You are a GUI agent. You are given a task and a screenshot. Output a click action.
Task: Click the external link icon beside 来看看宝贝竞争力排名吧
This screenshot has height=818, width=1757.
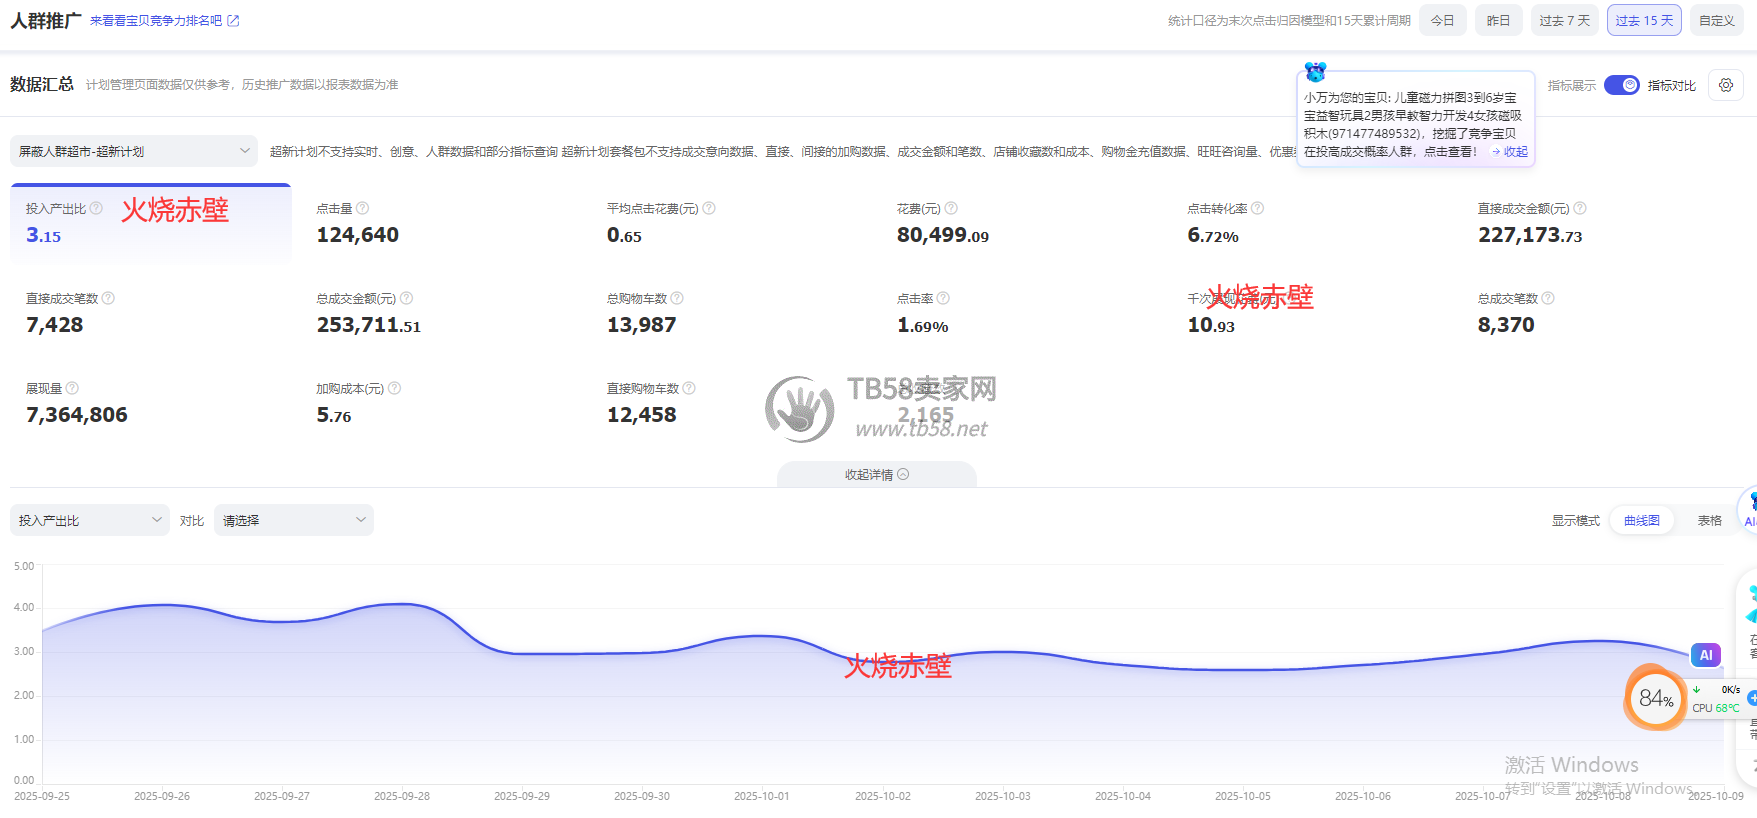coord(233,21)
